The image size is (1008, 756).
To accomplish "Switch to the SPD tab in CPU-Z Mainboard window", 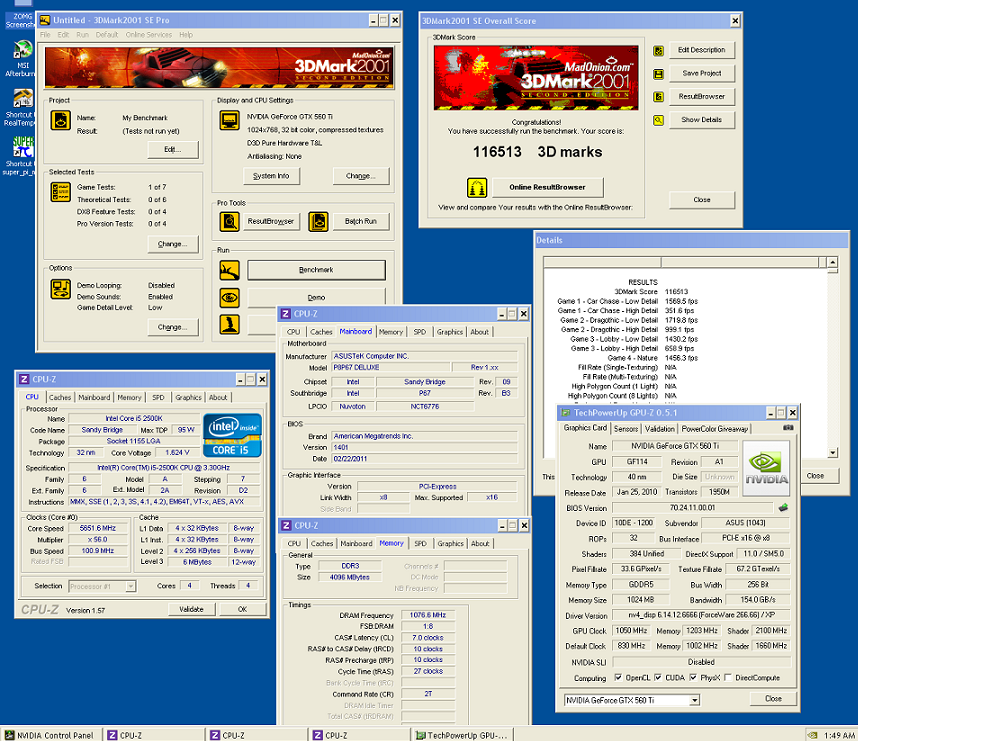I will click(420, 332).
